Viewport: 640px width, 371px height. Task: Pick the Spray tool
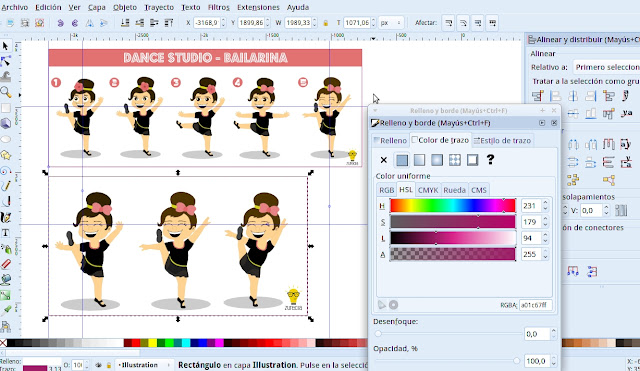(5, 249)
